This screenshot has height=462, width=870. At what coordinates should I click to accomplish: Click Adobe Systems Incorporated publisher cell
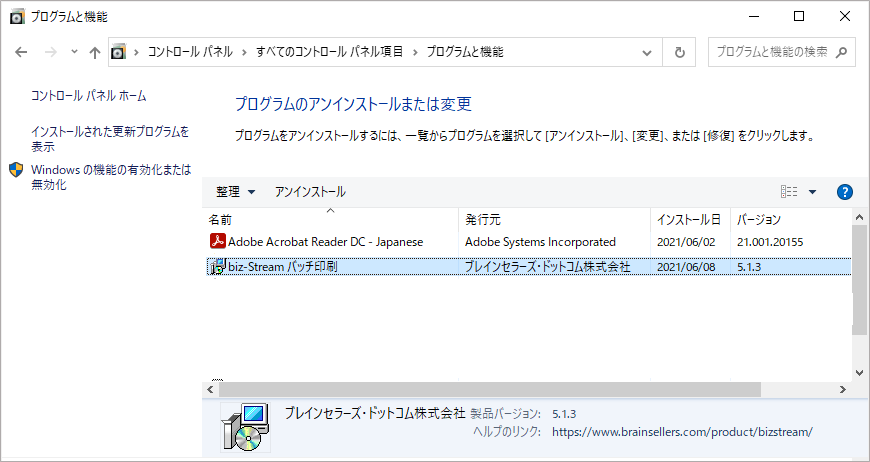tap(540, 242)
